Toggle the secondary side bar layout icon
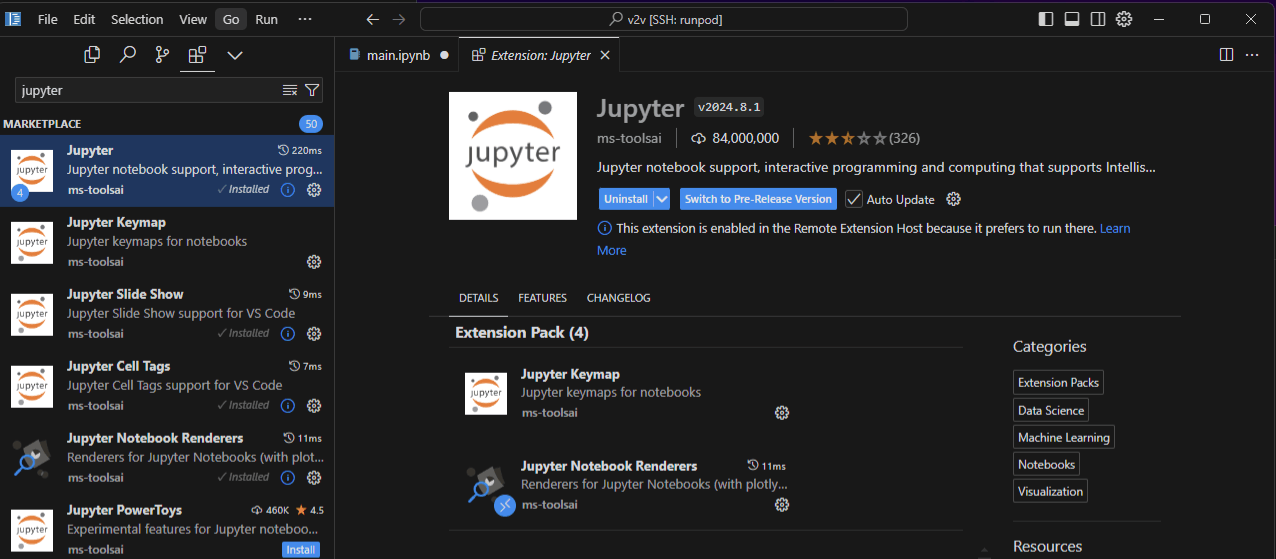The height and width of the screenshot is (559, 1276). click(x=1098, y=19)
